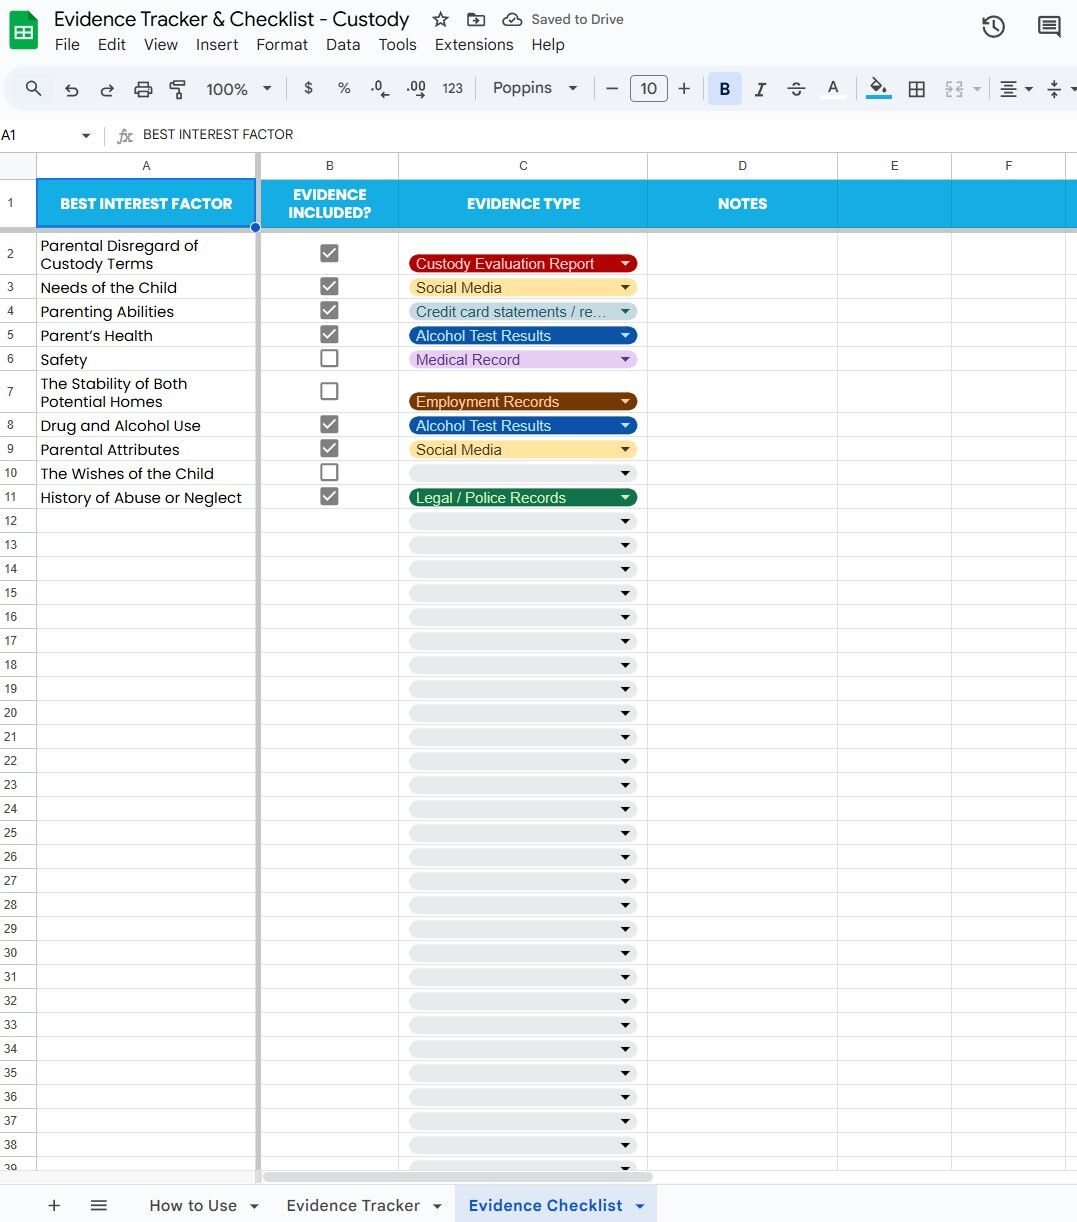Open the borders tool

coord(916,89)
